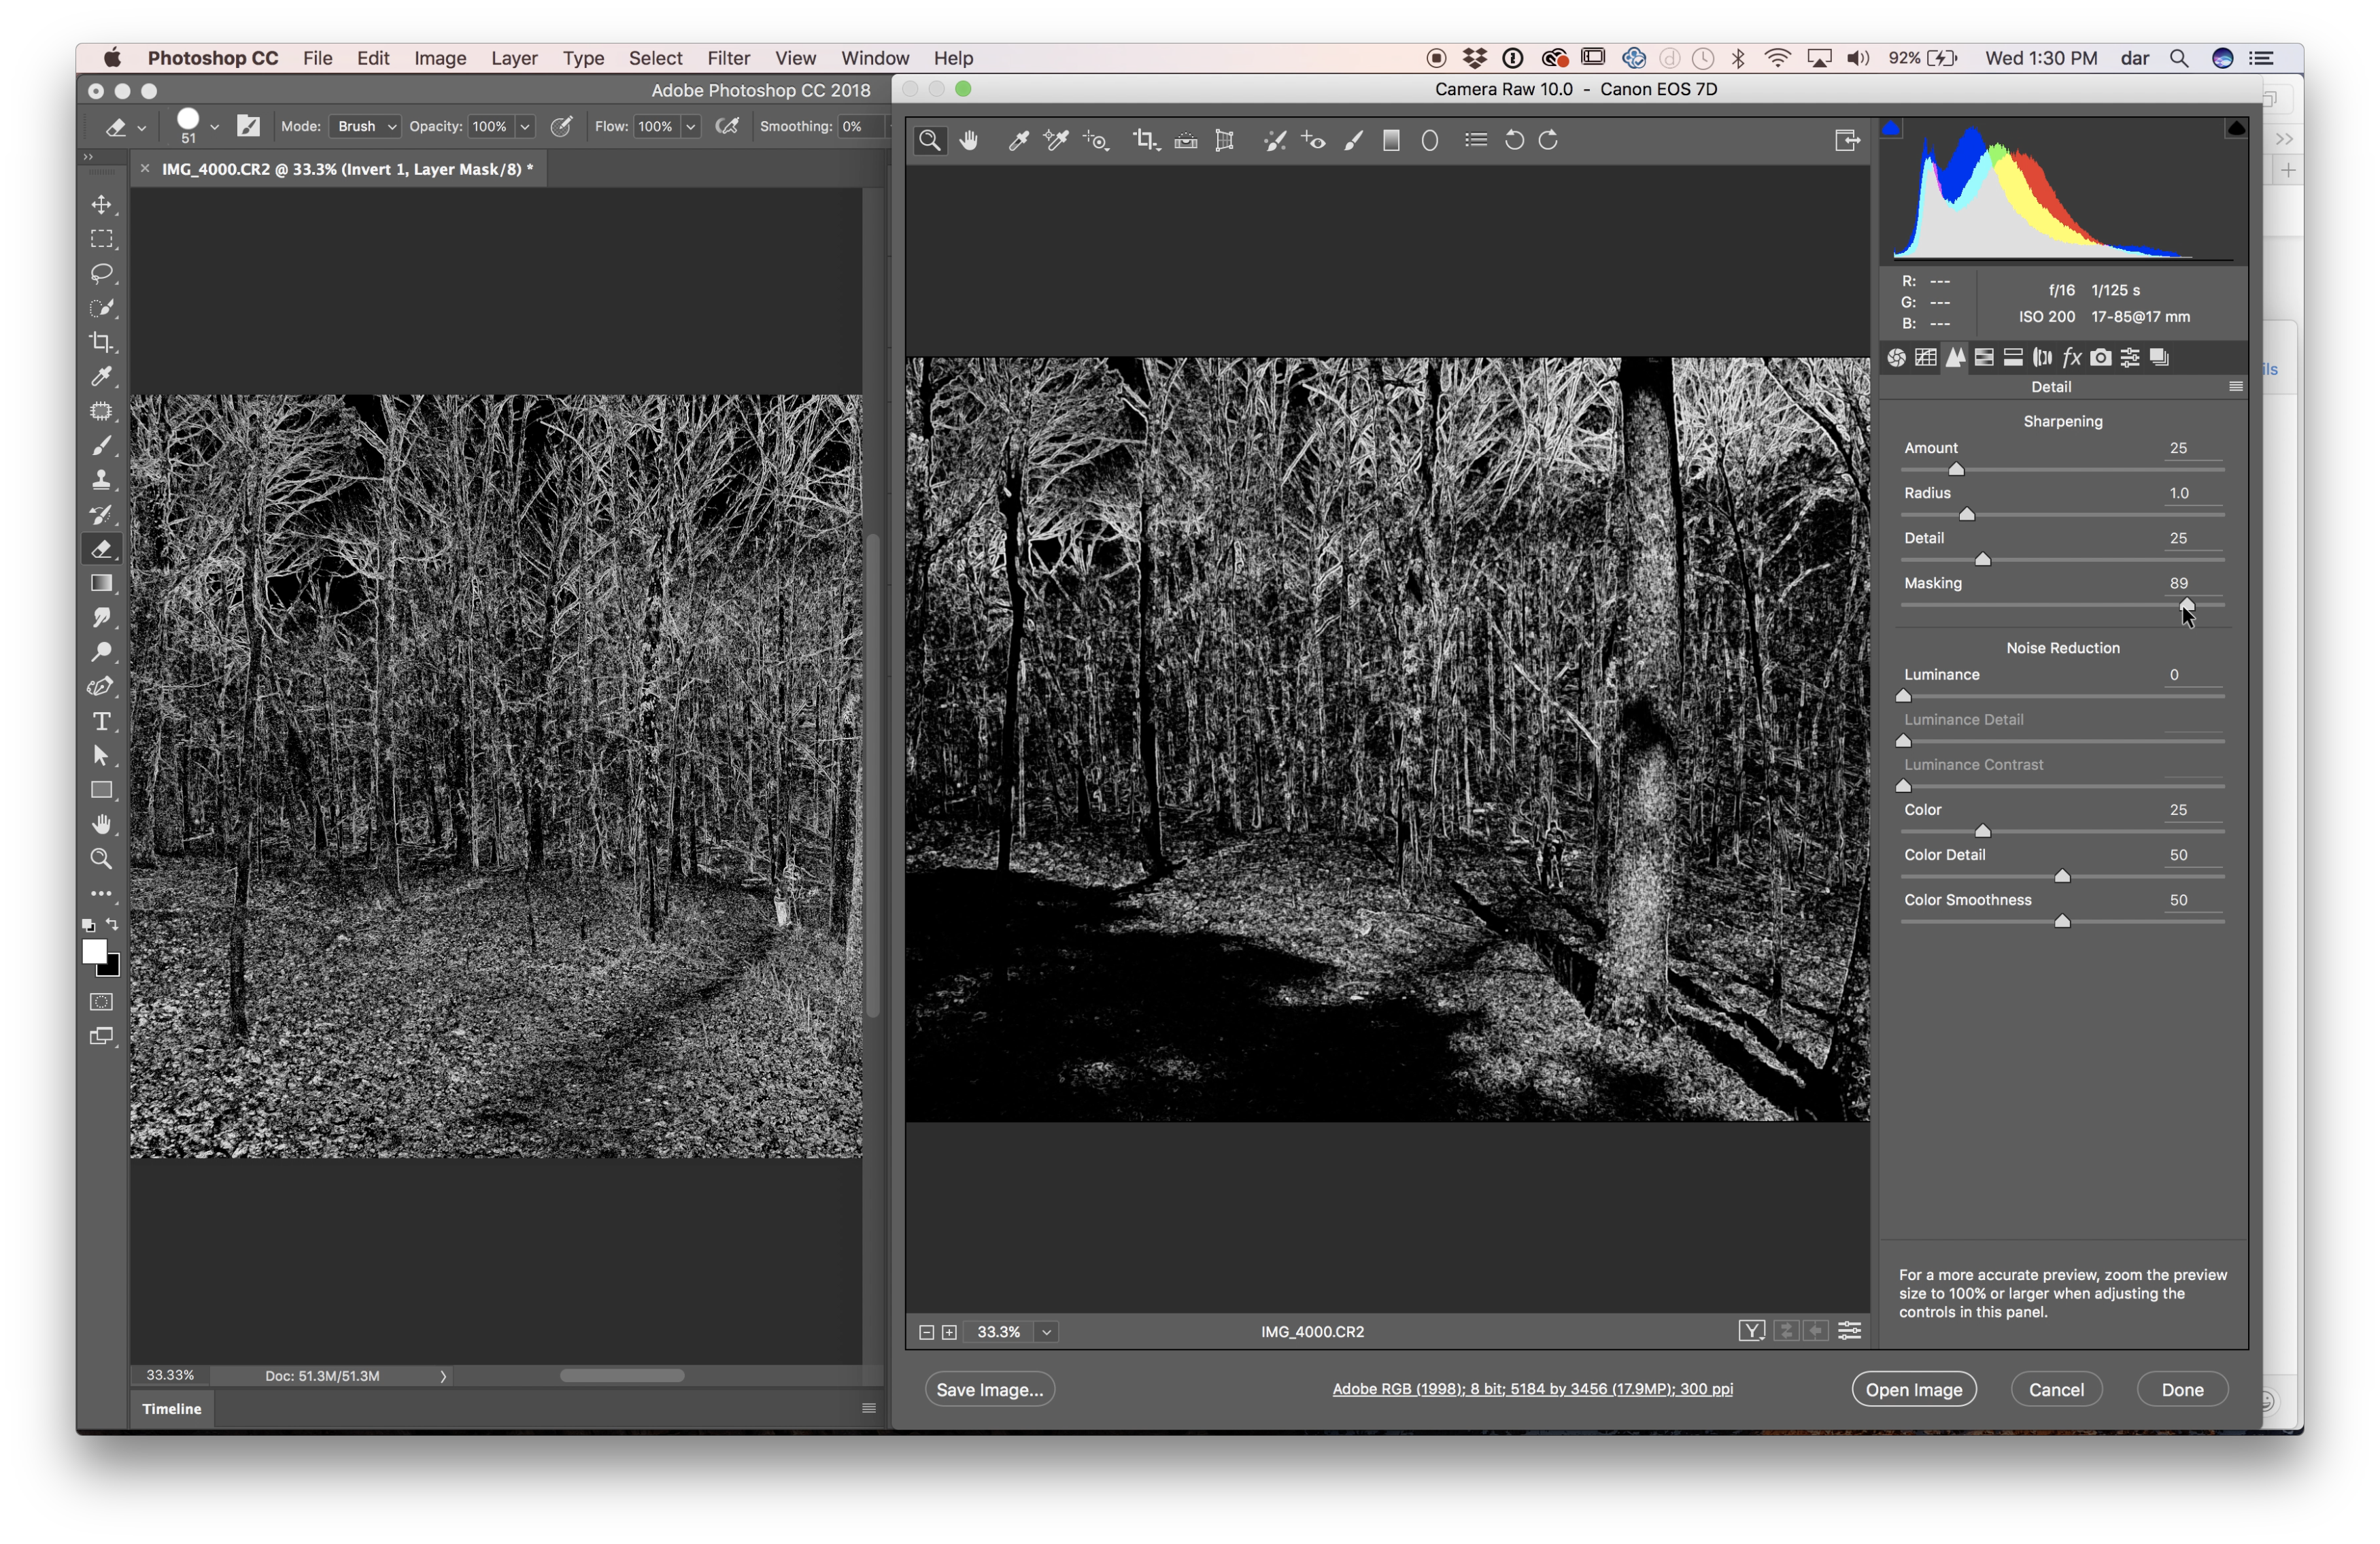Open the Filter menu
This screenshot has height=1544, width=2380.
728,58
